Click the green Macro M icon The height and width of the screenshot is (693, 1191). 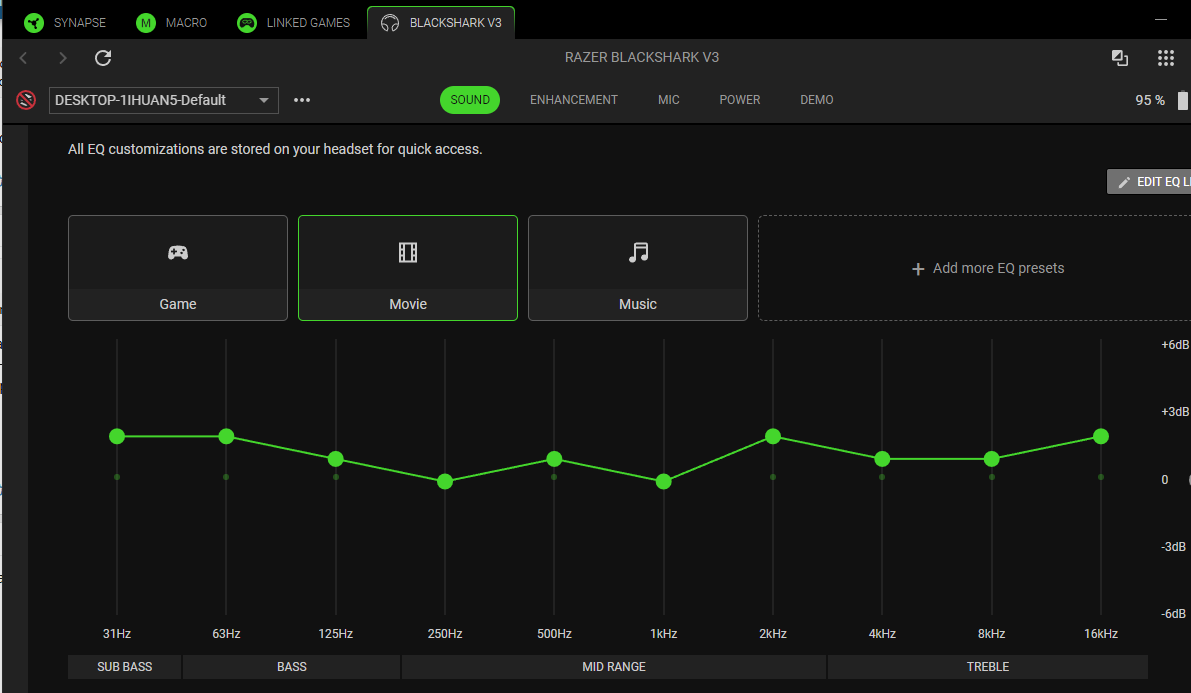tap(146, 23)
